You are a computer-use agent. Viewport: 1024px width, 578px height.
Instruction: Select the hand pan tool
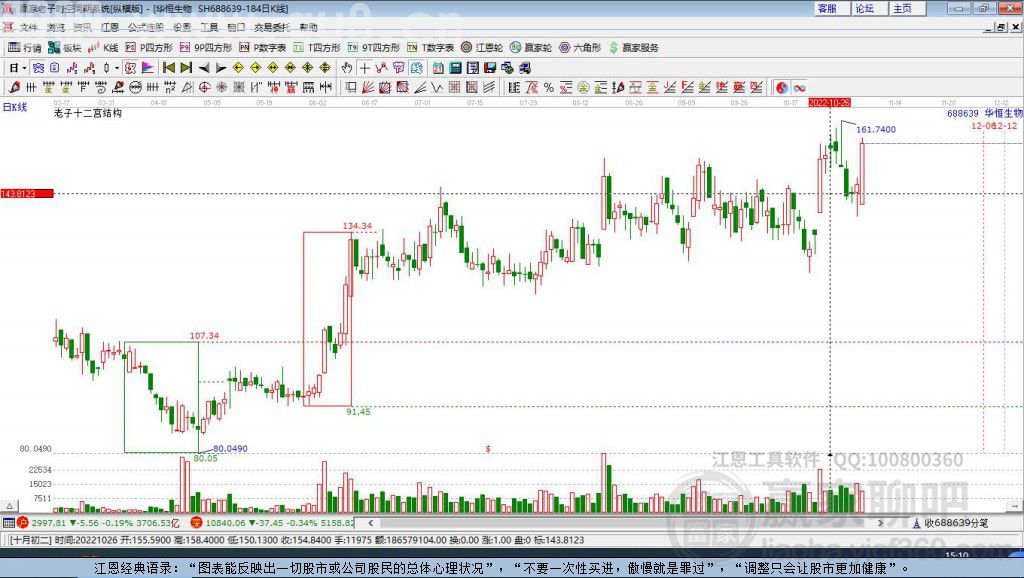coord(347,68)
